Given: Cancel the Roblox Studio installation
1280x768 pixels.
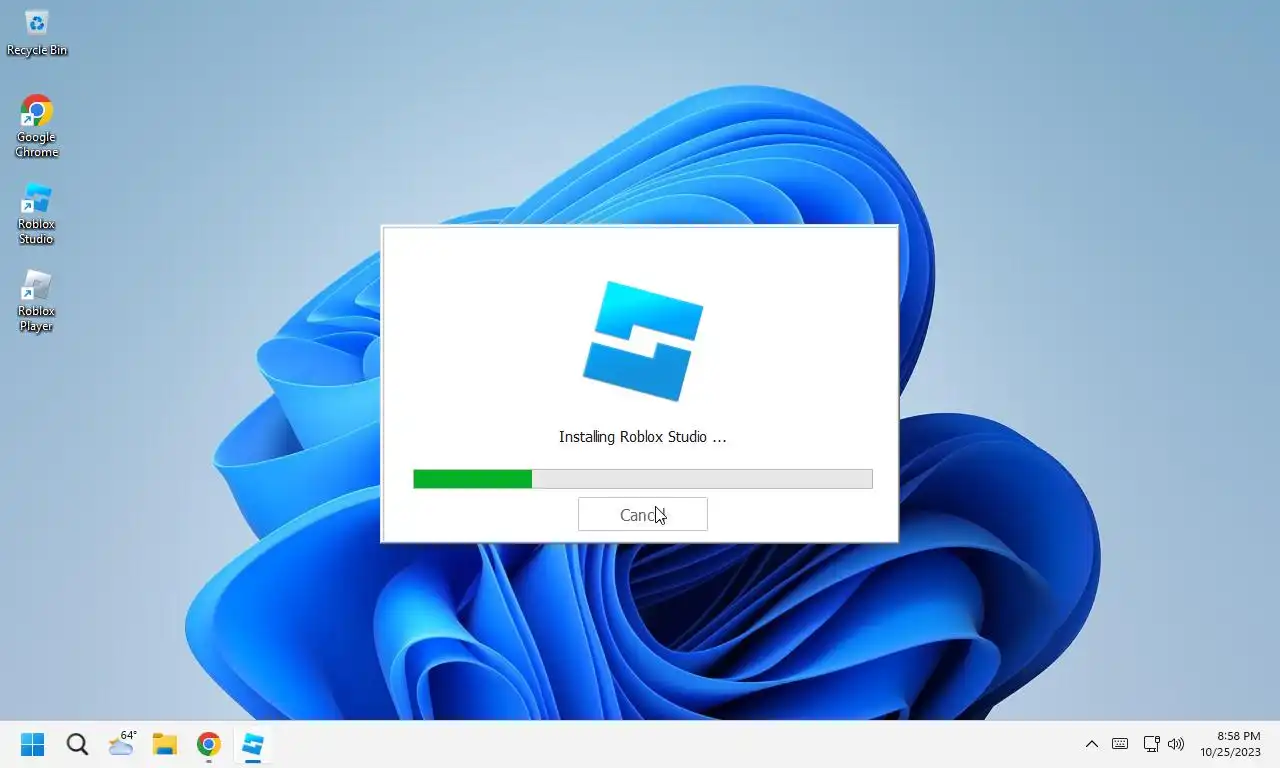Looking at the screenshot, I should pos(642,514).
